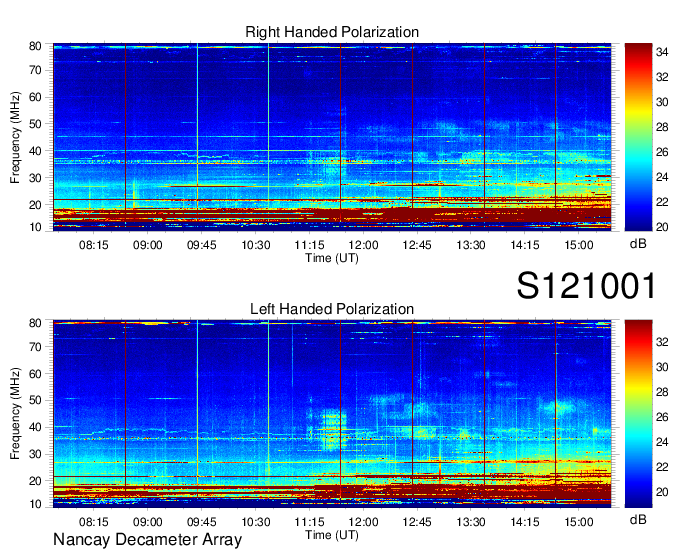This screenshot has width=680, height=552.
Task: Click the 13:30 time tick on Right Handed plot
Action: click(x=471, y=245)
